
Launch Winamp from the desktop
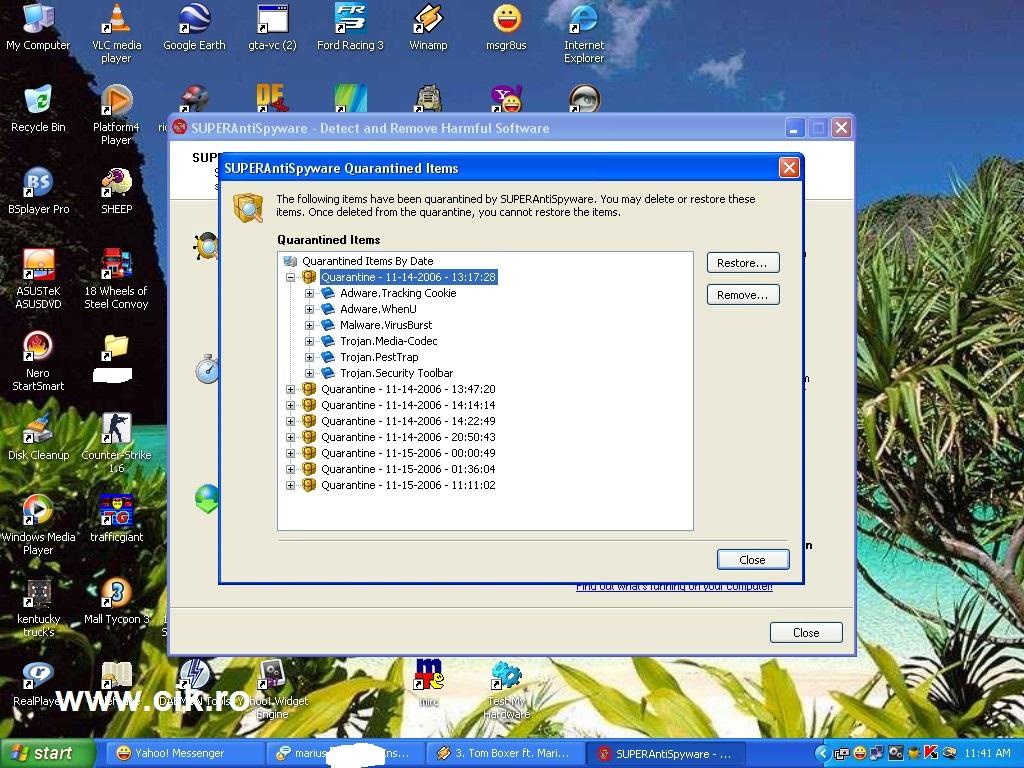pyautogui.click(x=428, y=27)
